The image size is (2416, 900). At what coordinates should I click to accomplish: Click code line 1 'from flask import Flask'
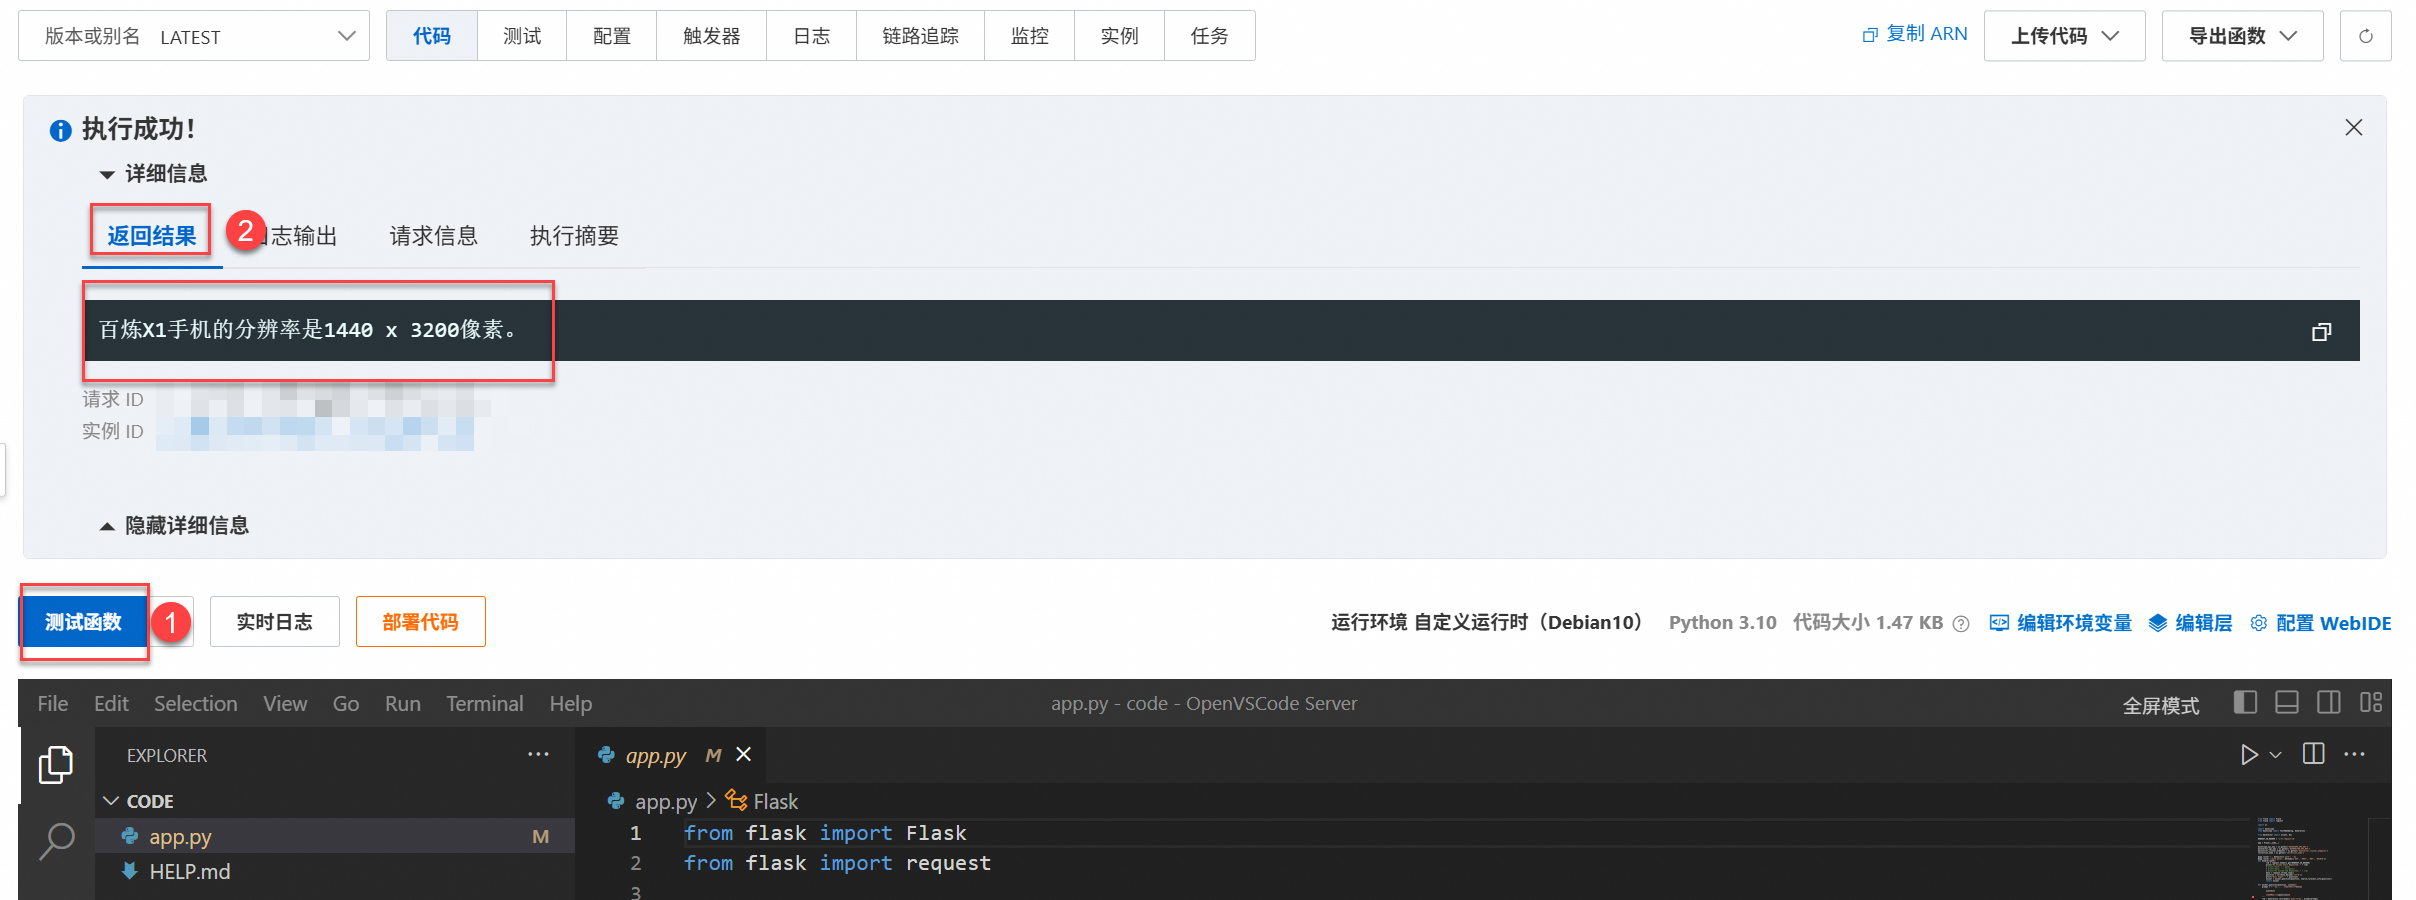825,833
